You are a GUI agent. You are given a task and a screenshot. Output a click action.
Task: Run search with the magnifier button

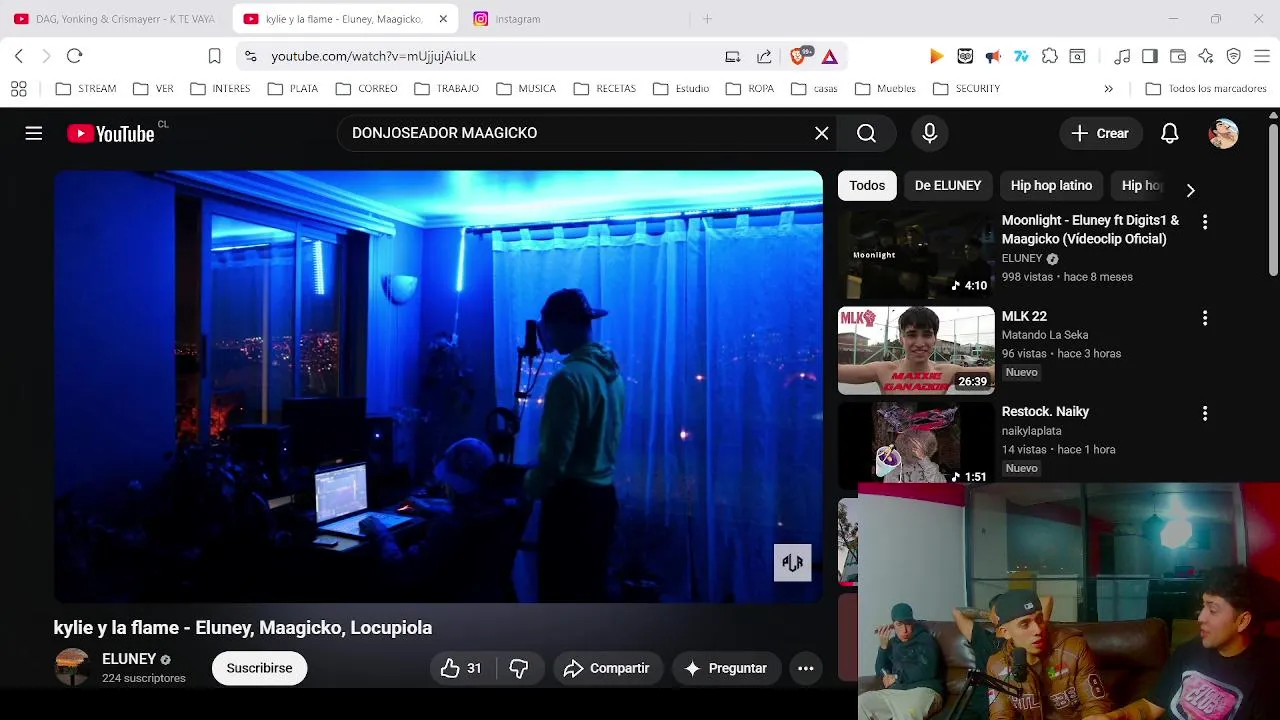click(867, 133)
